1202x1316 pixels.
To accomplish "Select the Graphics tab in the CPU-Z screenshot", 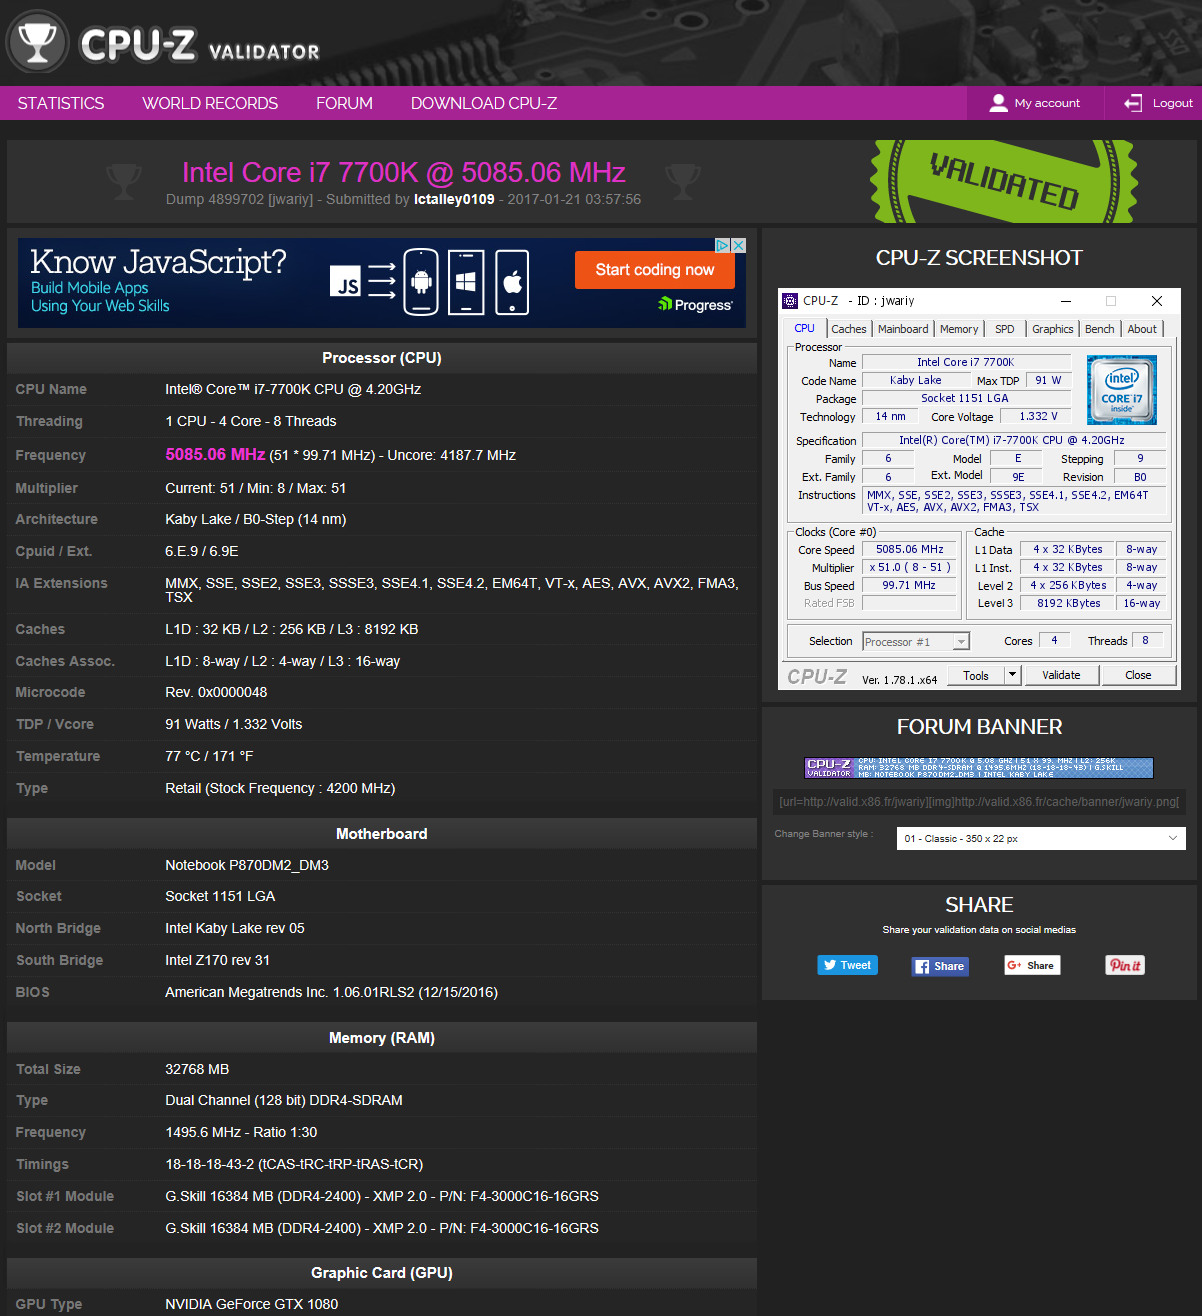I will pyautogui.click(x=1053, y=329).
